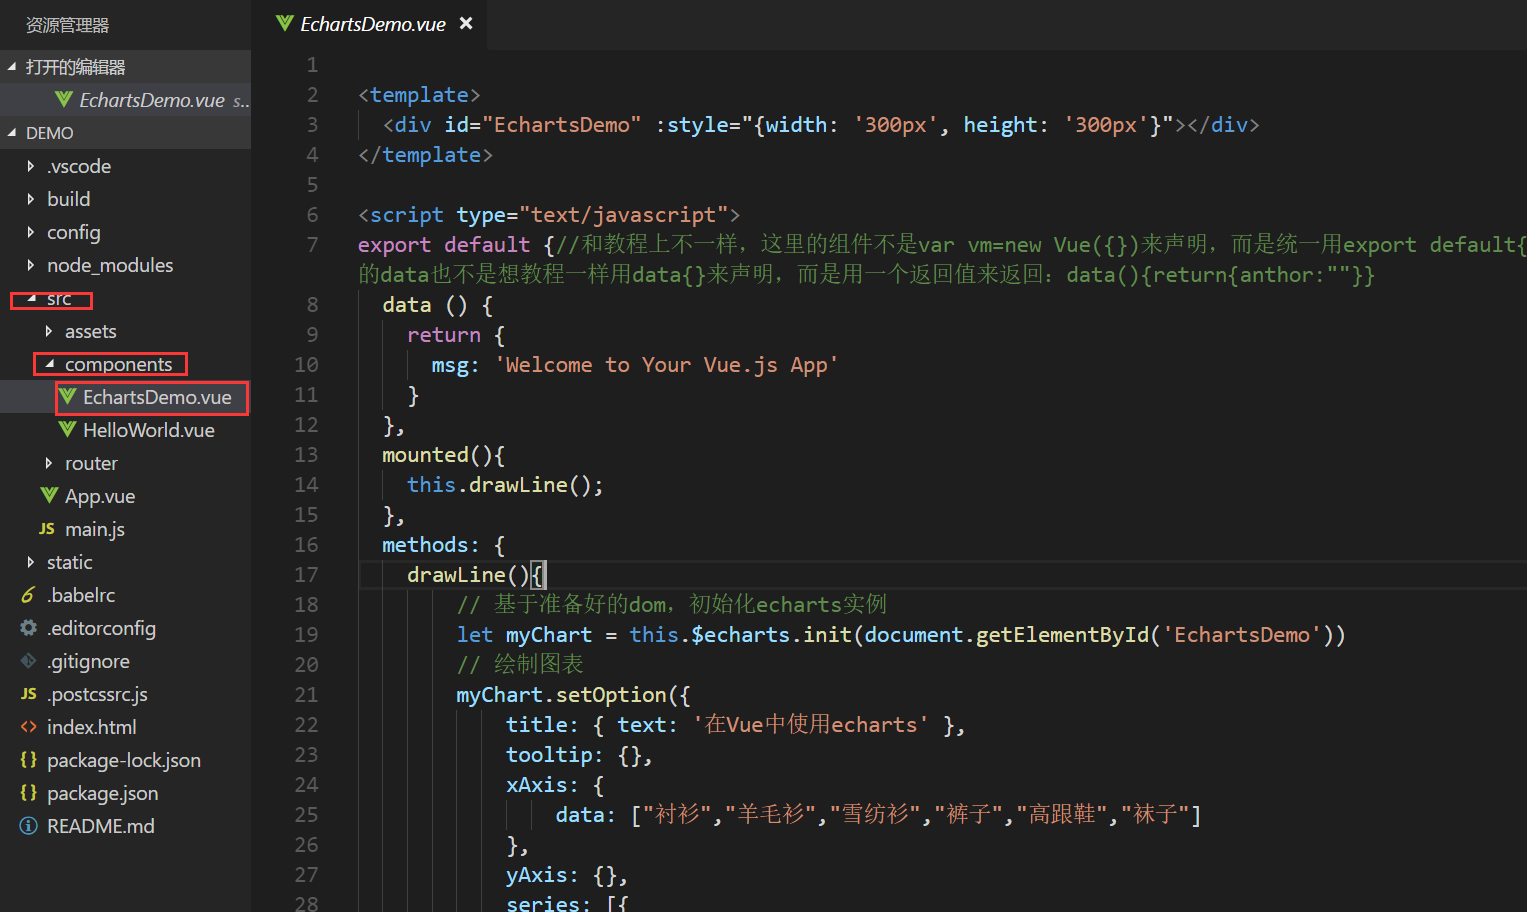Expand the router folder arrow
Viewport: 1527px width, 912px height.
coord(48,463)
